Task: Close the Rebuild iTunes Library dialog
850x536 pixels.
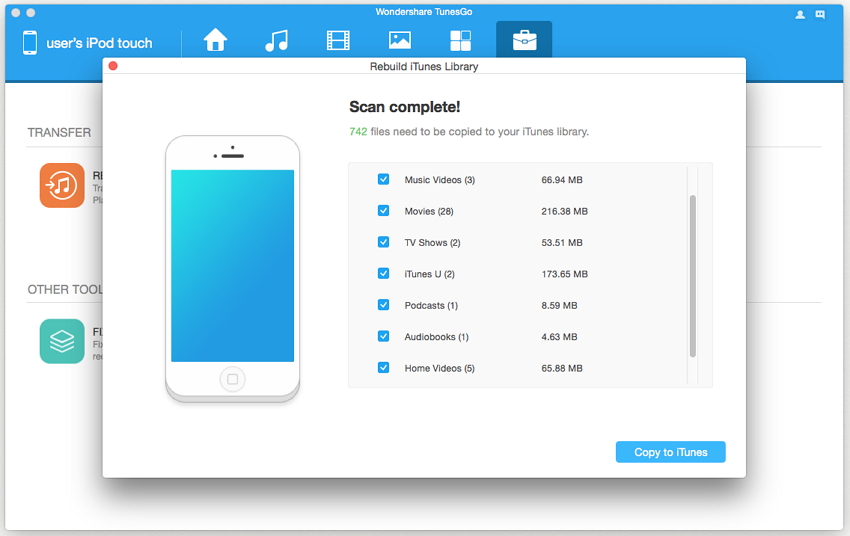Action: pos(113,66)
